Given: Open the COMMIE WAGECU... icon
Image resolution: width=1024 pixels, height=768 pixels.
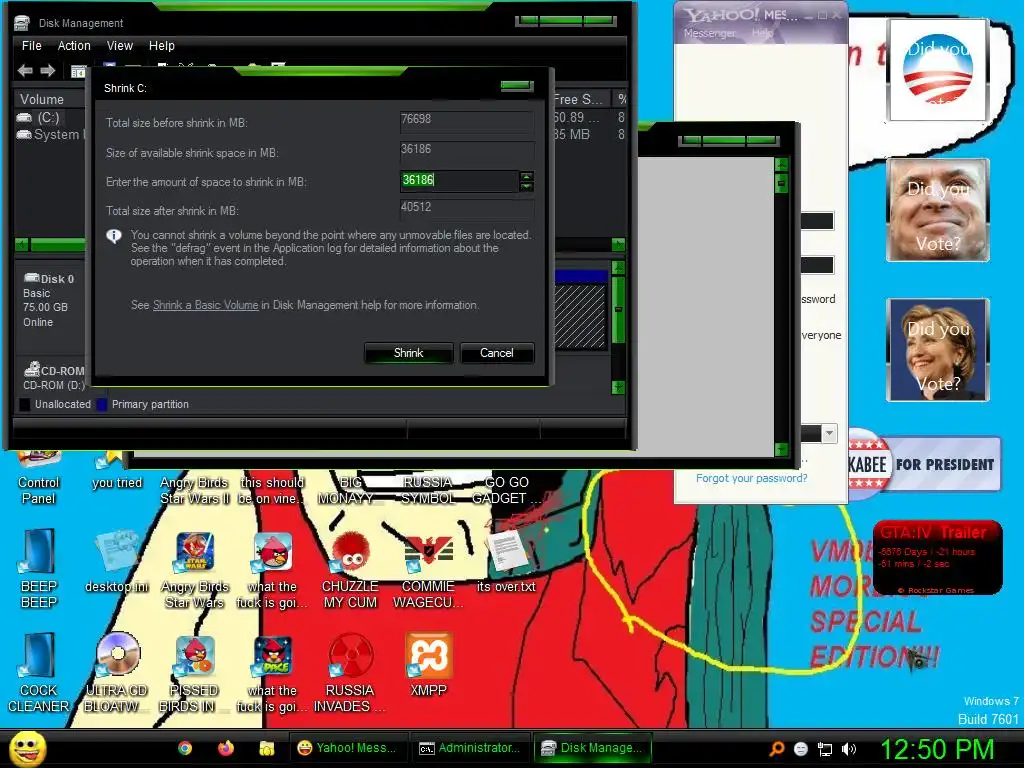Looking at the screenshot, I should click(x=428, y=569).
